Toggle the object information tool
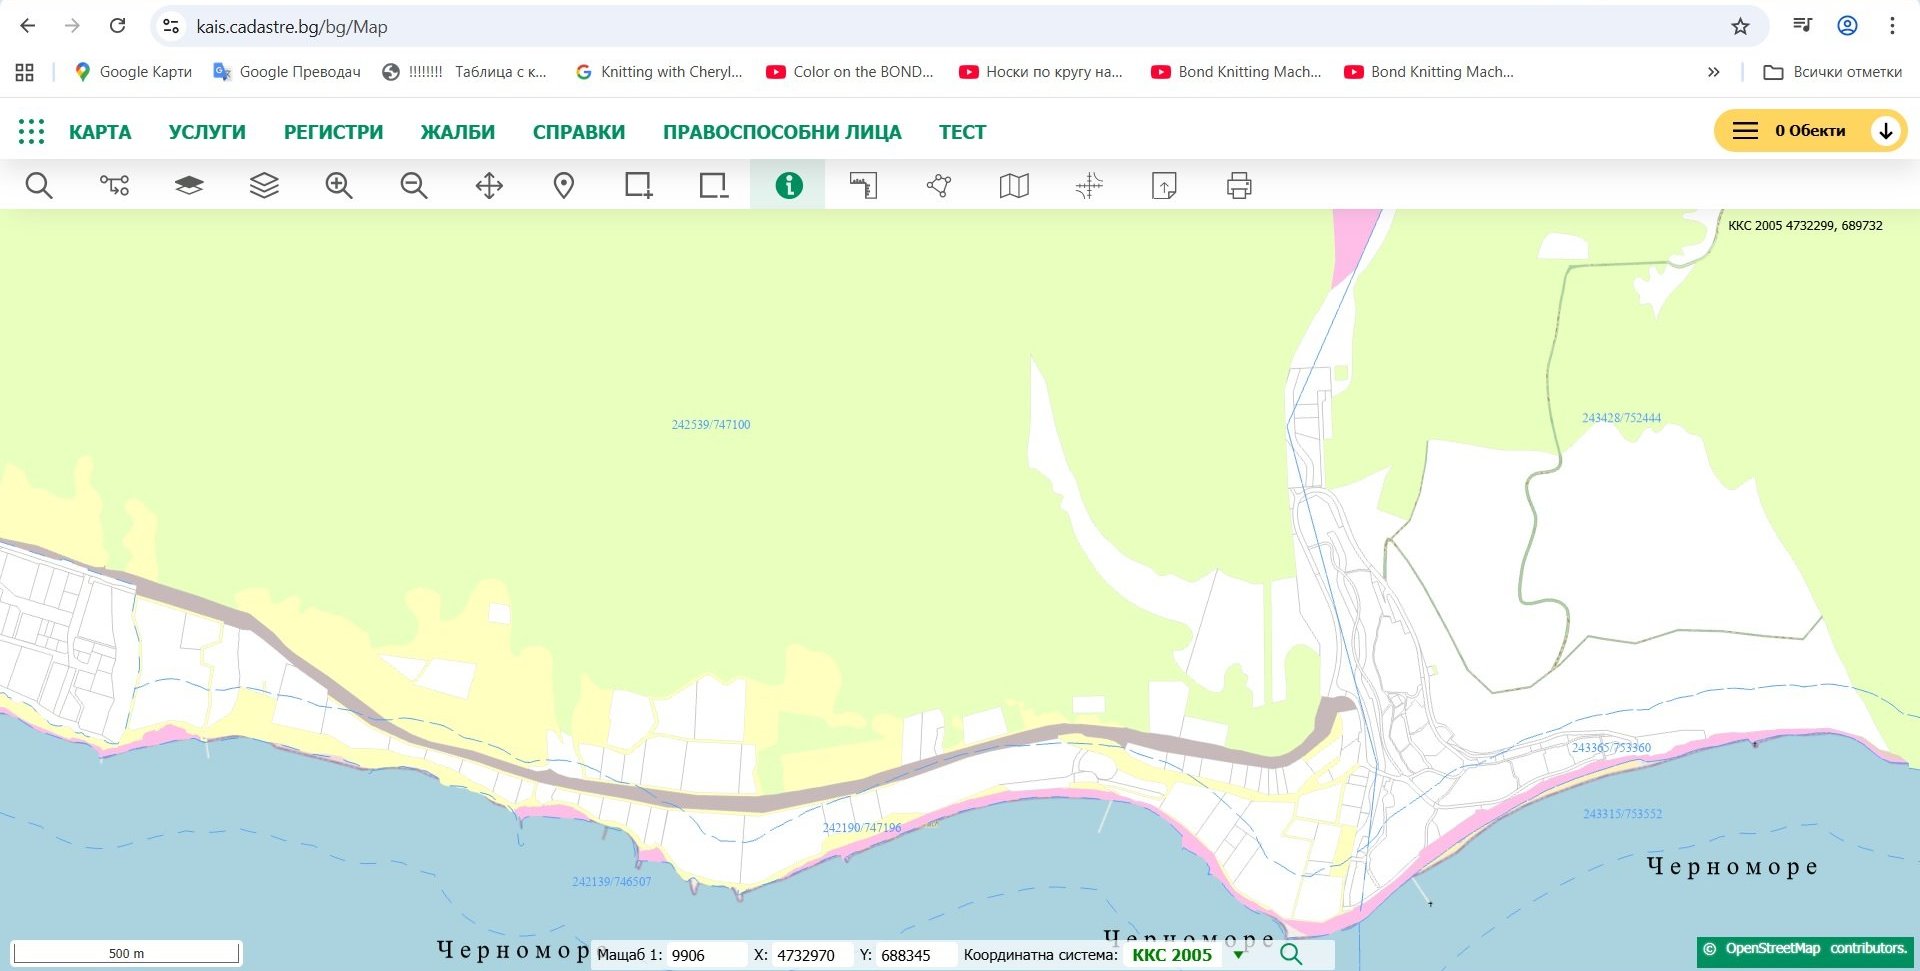Viewport: 1920px width, 971px height. pyautogui.click(x=789, y=186)
